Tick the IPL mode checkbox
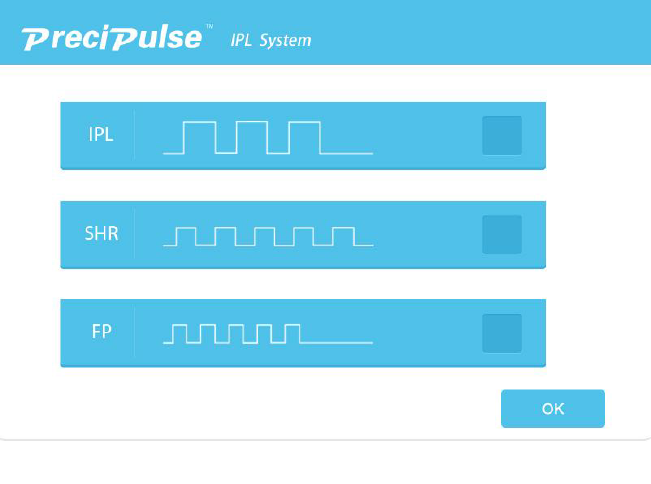 [502, 135]
